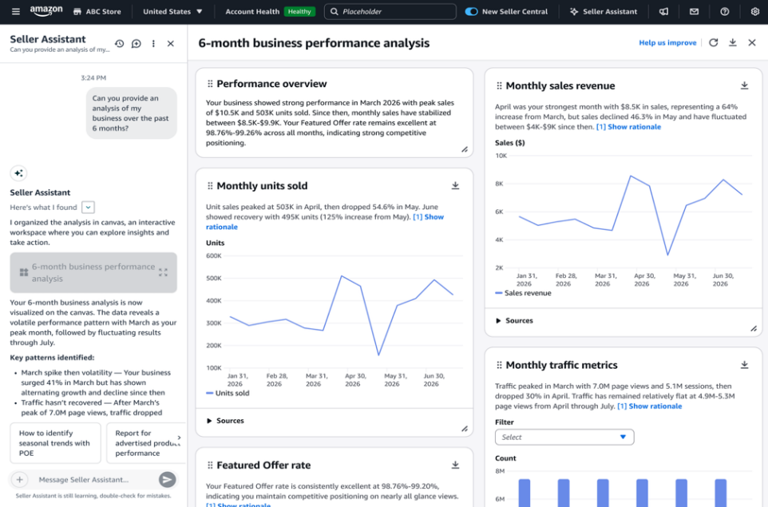
Task: Grab the Monthly sales revenue drag handle
Action: tap(499, 86)
